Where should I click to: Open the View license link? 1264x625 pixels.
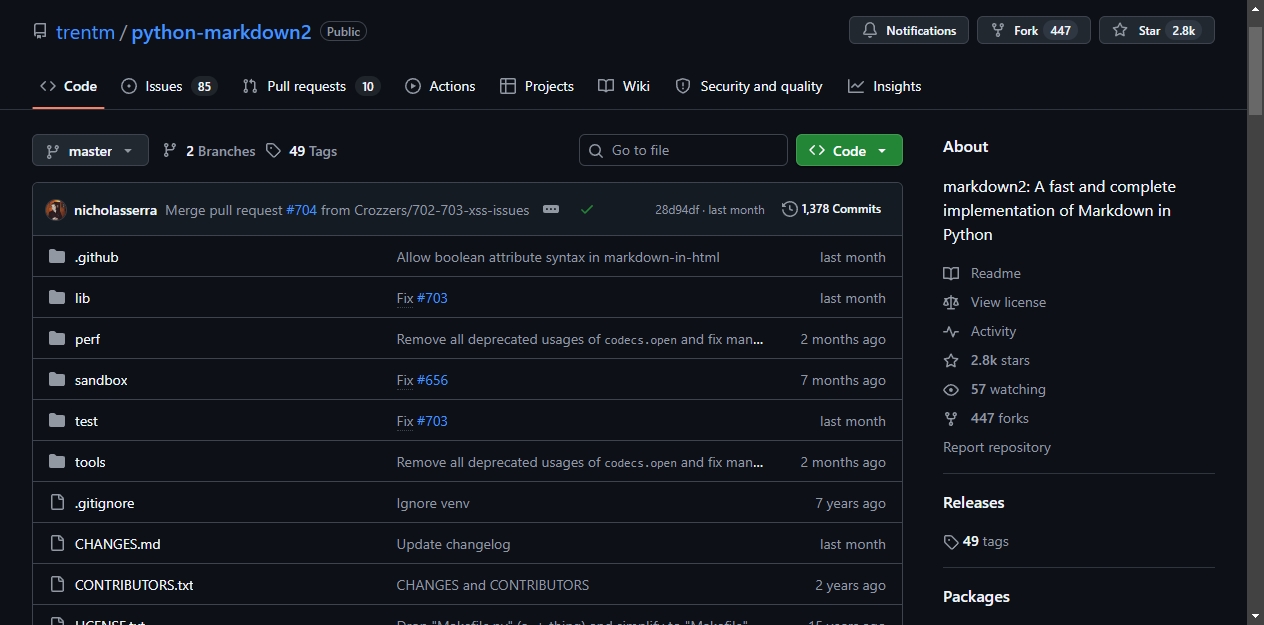click(994, 302)
